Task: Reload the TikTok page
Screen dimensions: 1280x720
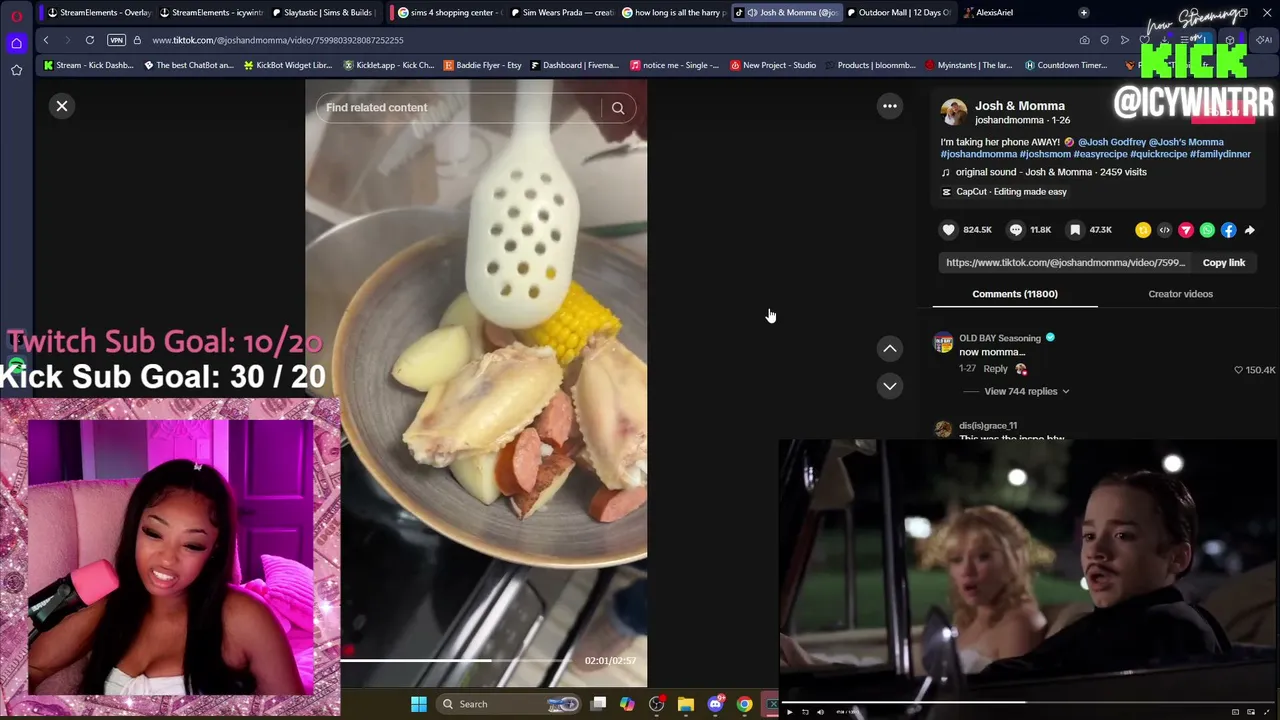Action: [90, 40]
